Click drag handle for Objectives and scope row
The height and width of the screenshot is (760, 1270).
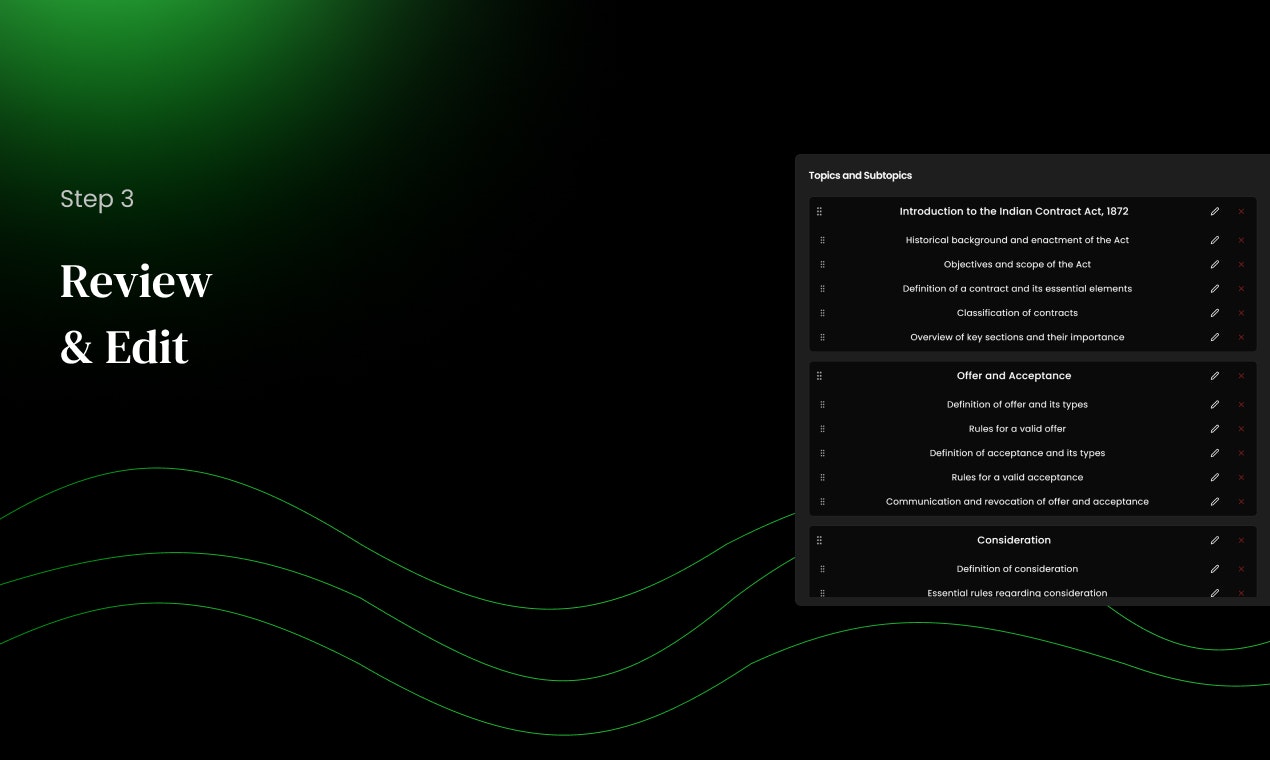tap(822, 264)
